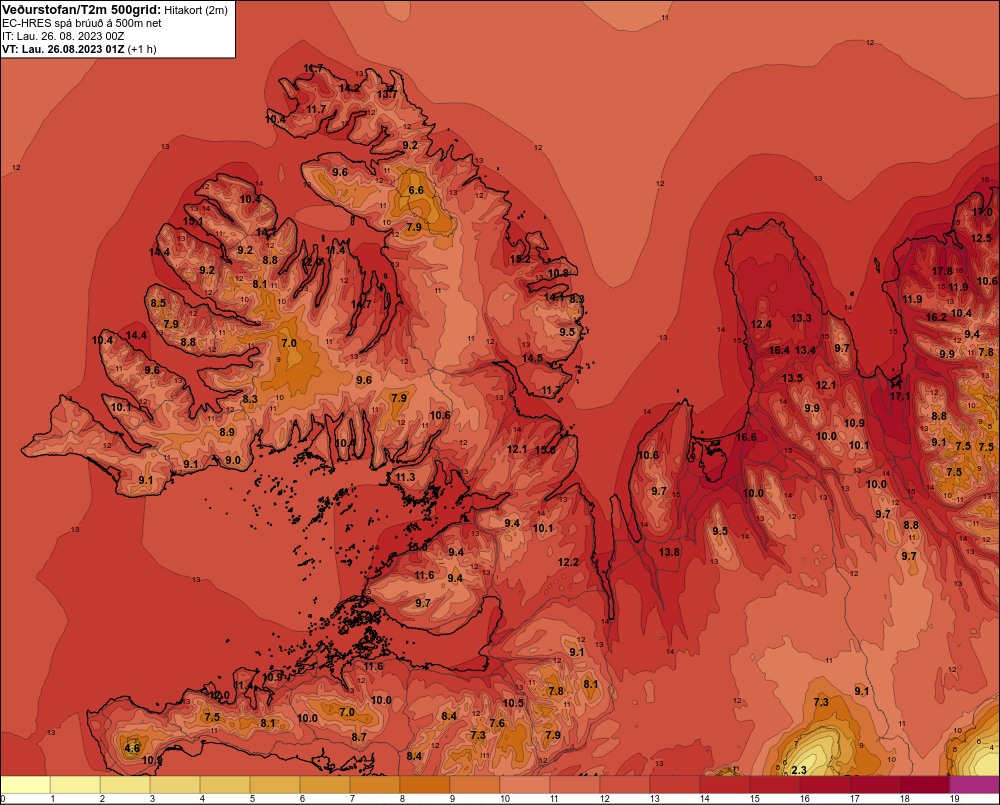Click the title 'Veðurstofan/T2m 500grid: Hitakort (2m)'

tap(115, 10)
